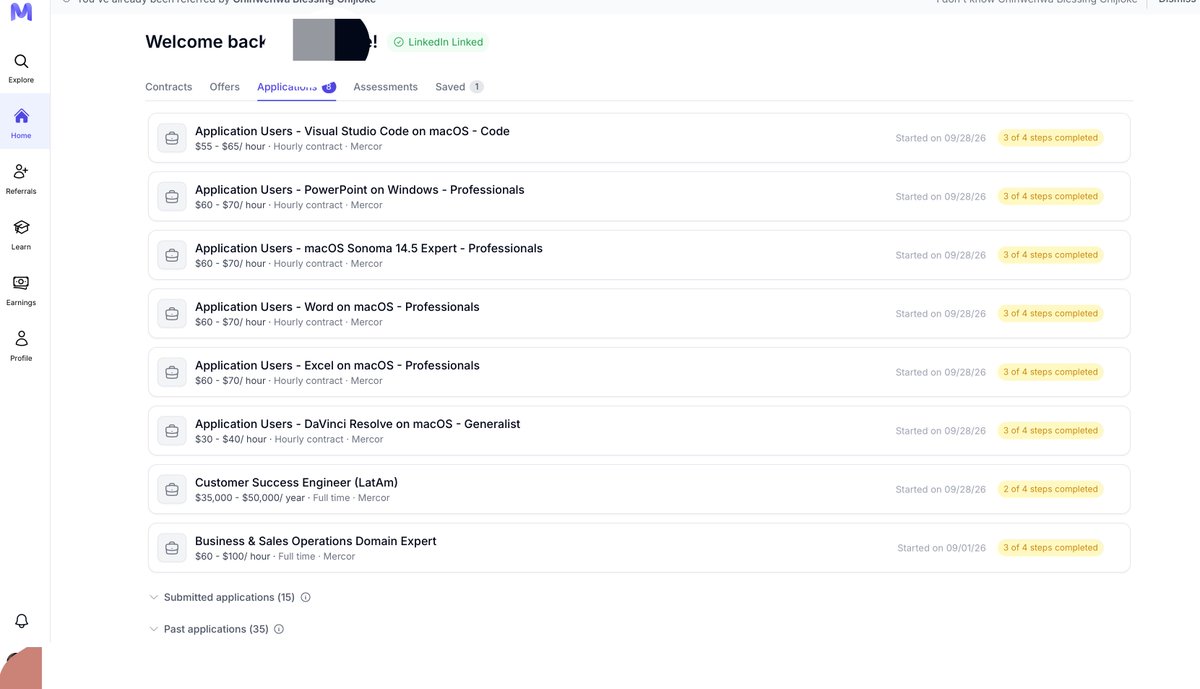Click briefcase icon for Word on macOS application
Image resolution: width=1200 pixels, height=689 pixels.
[172, 314]
